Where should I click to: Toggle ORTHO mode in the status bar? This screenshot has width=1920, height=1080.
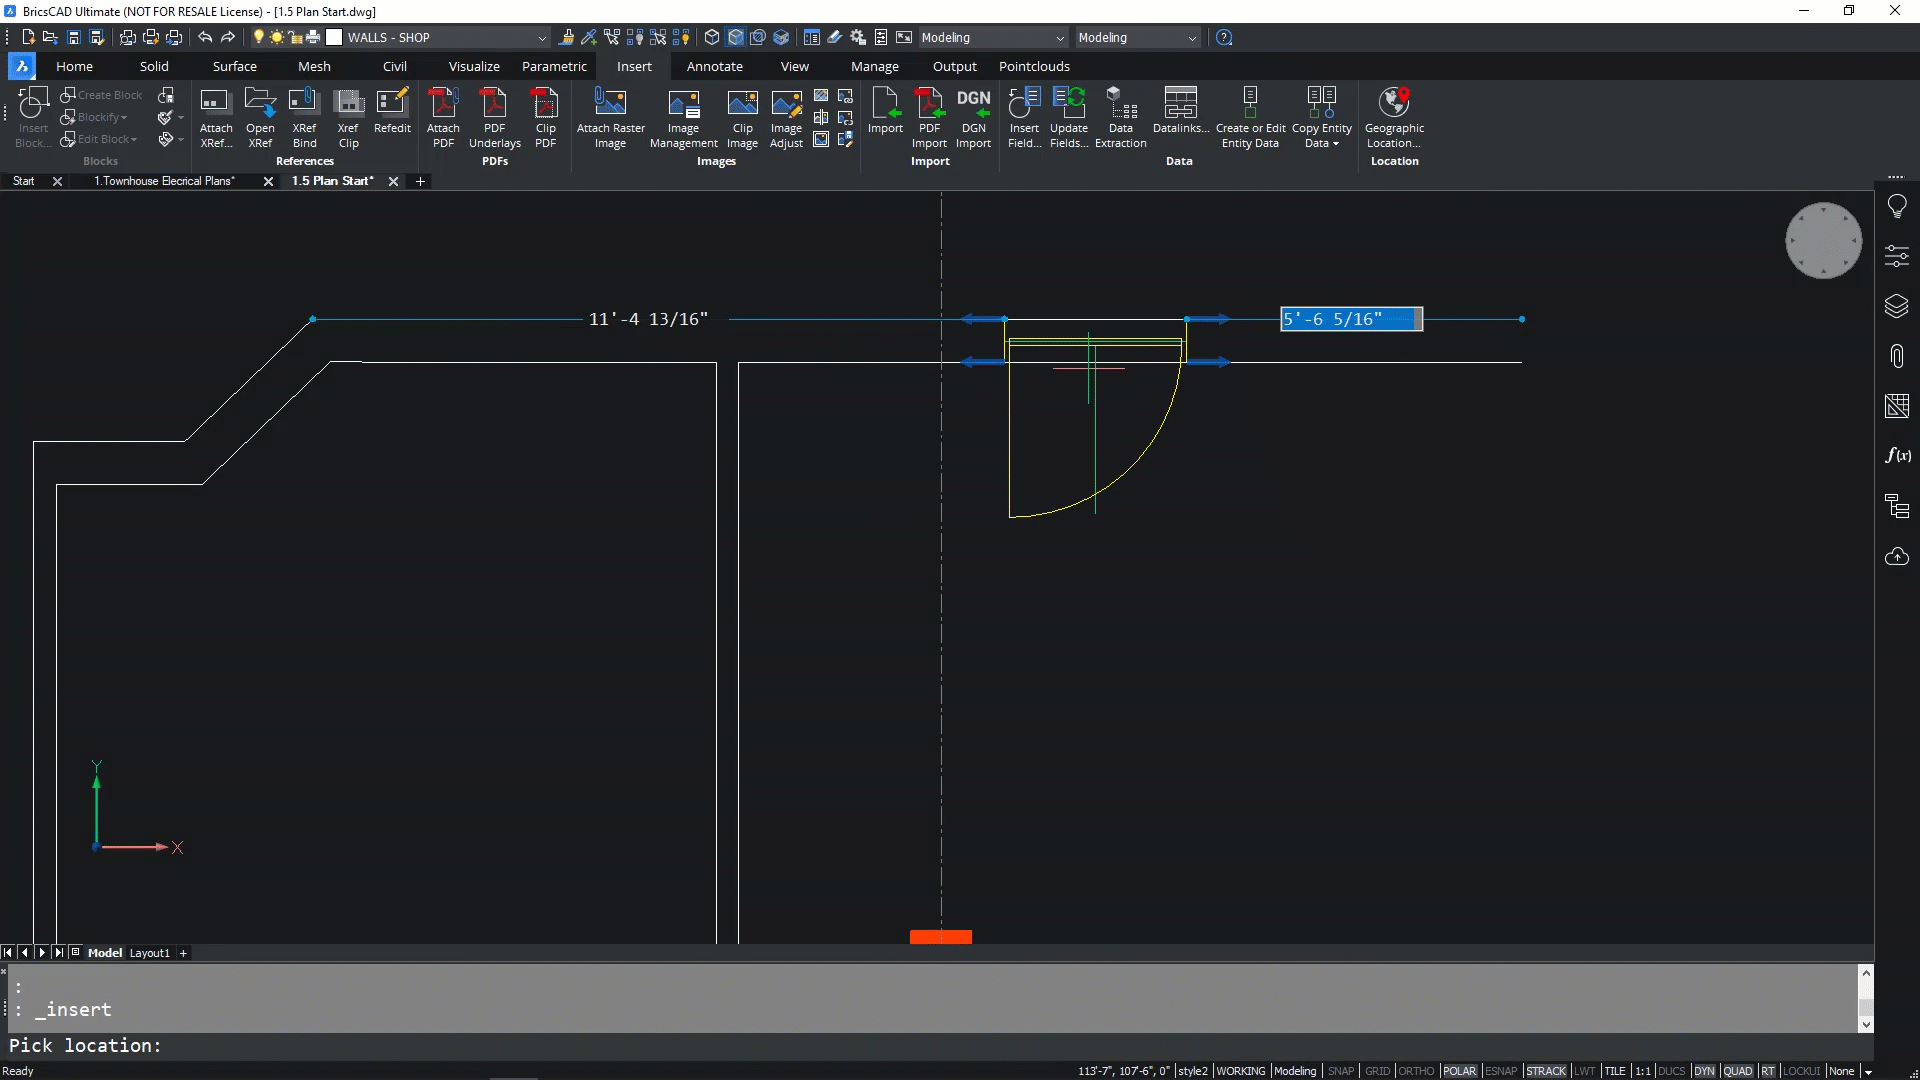[1415, 1071]
